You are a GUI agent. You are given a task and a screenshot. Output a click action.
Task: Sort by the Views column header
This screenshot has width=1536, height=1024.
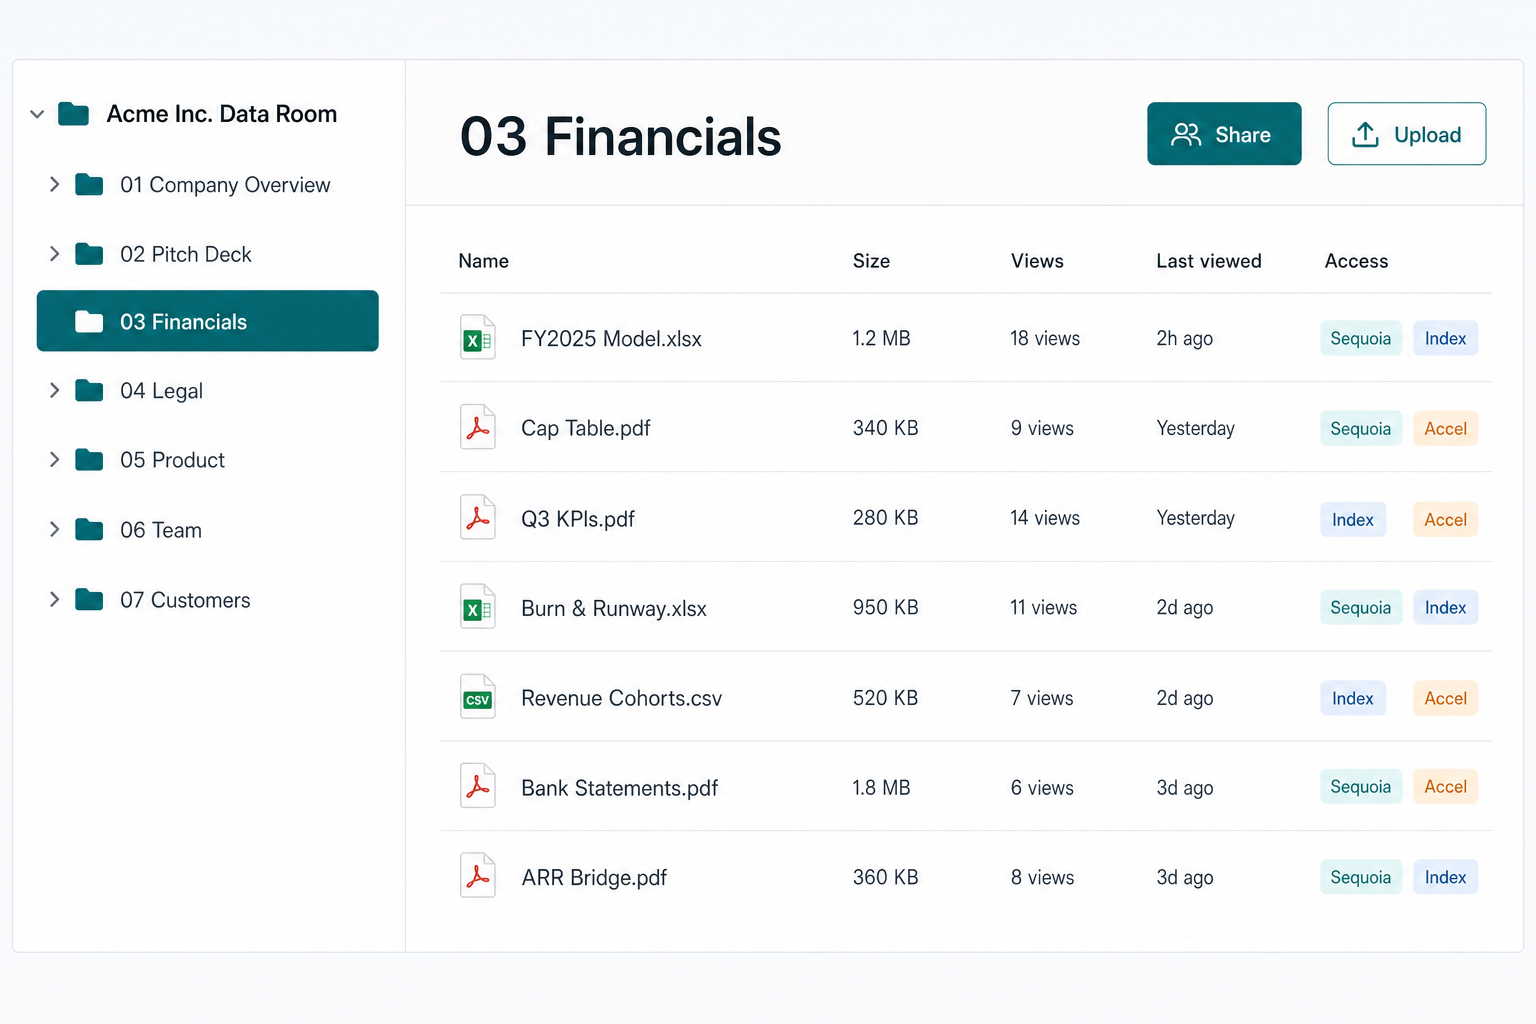coord(1037,261)
